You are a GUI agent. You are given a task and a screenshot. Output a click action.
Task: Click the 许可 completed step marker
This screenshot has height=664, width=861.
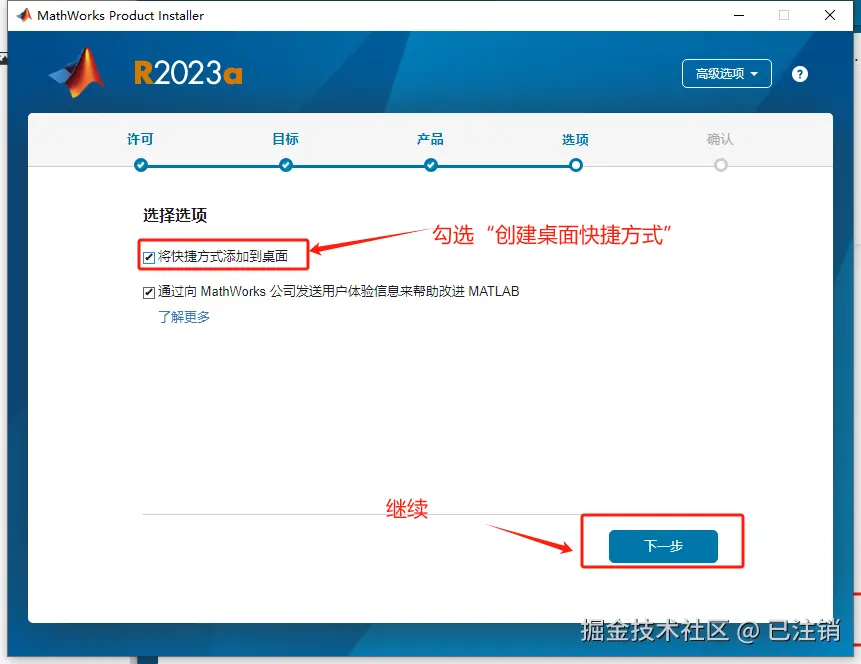(x=141, y=165)
